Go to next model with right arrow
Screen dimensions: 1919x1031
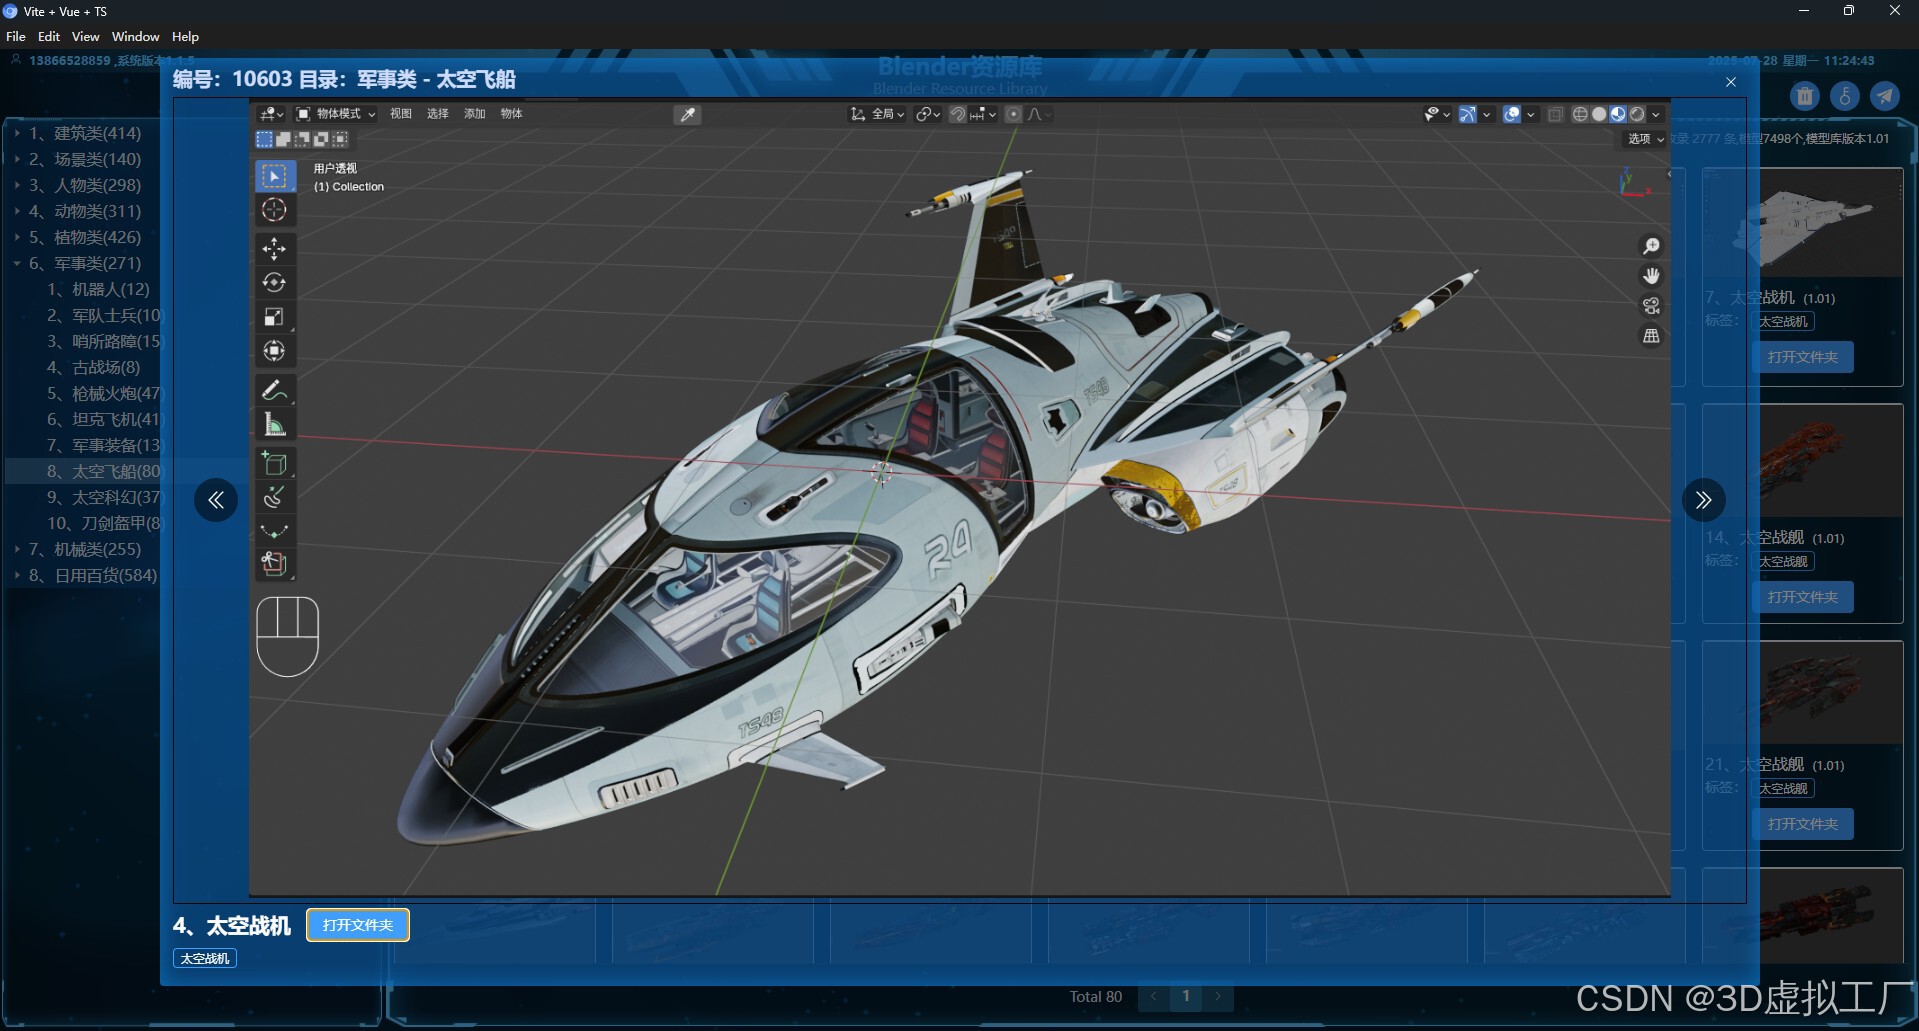click(x=1704, y=500)
